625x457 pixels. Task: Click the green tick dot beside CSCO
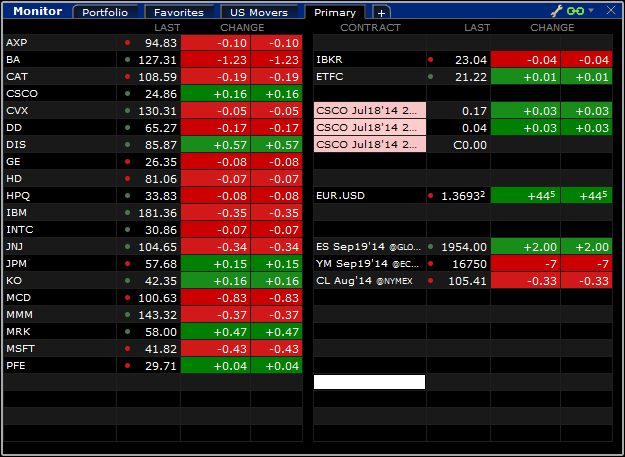coord(128,94)
